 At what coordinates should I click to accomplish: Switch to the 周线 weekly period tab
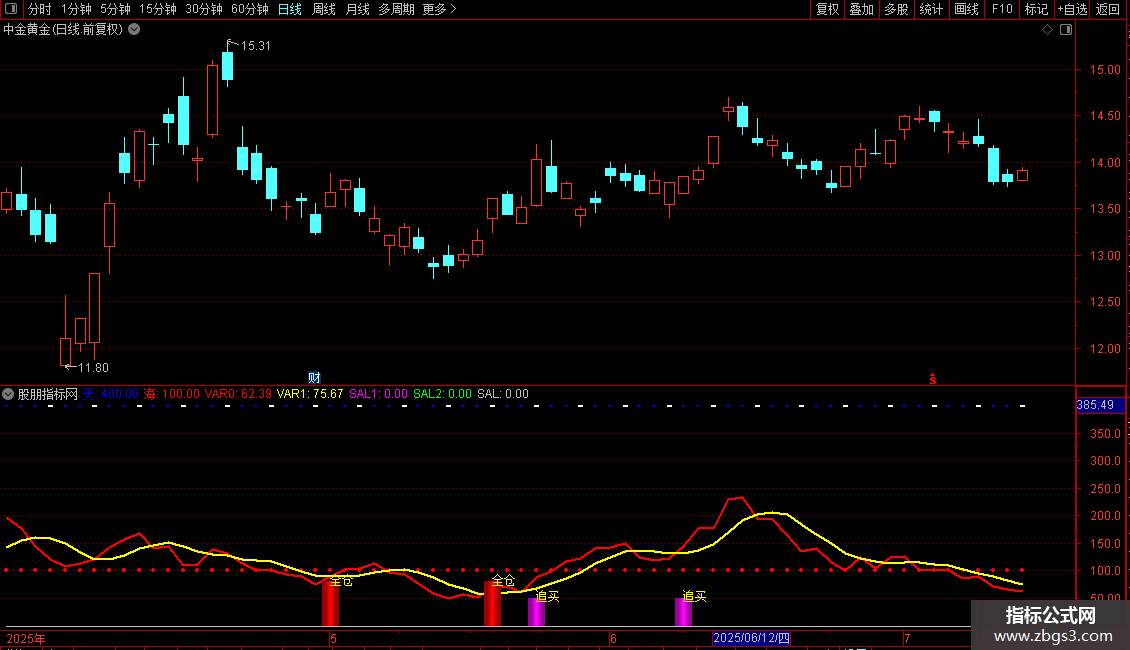coord(324,9)
